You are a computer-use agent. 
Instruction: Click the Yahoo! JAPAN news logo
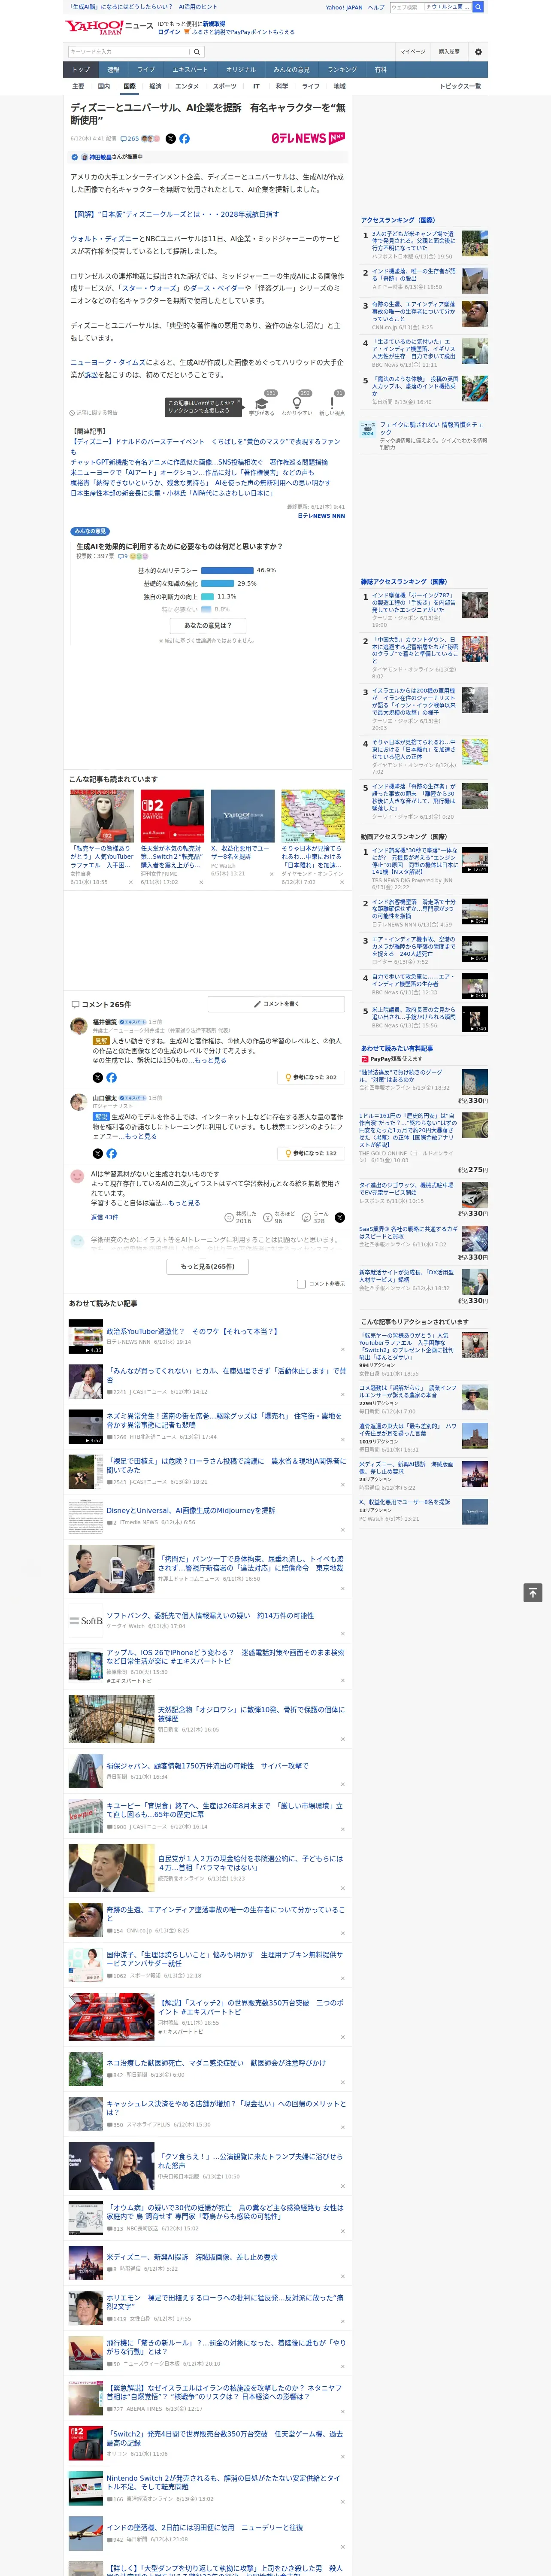pyautogui.click(x=110, y=27)
